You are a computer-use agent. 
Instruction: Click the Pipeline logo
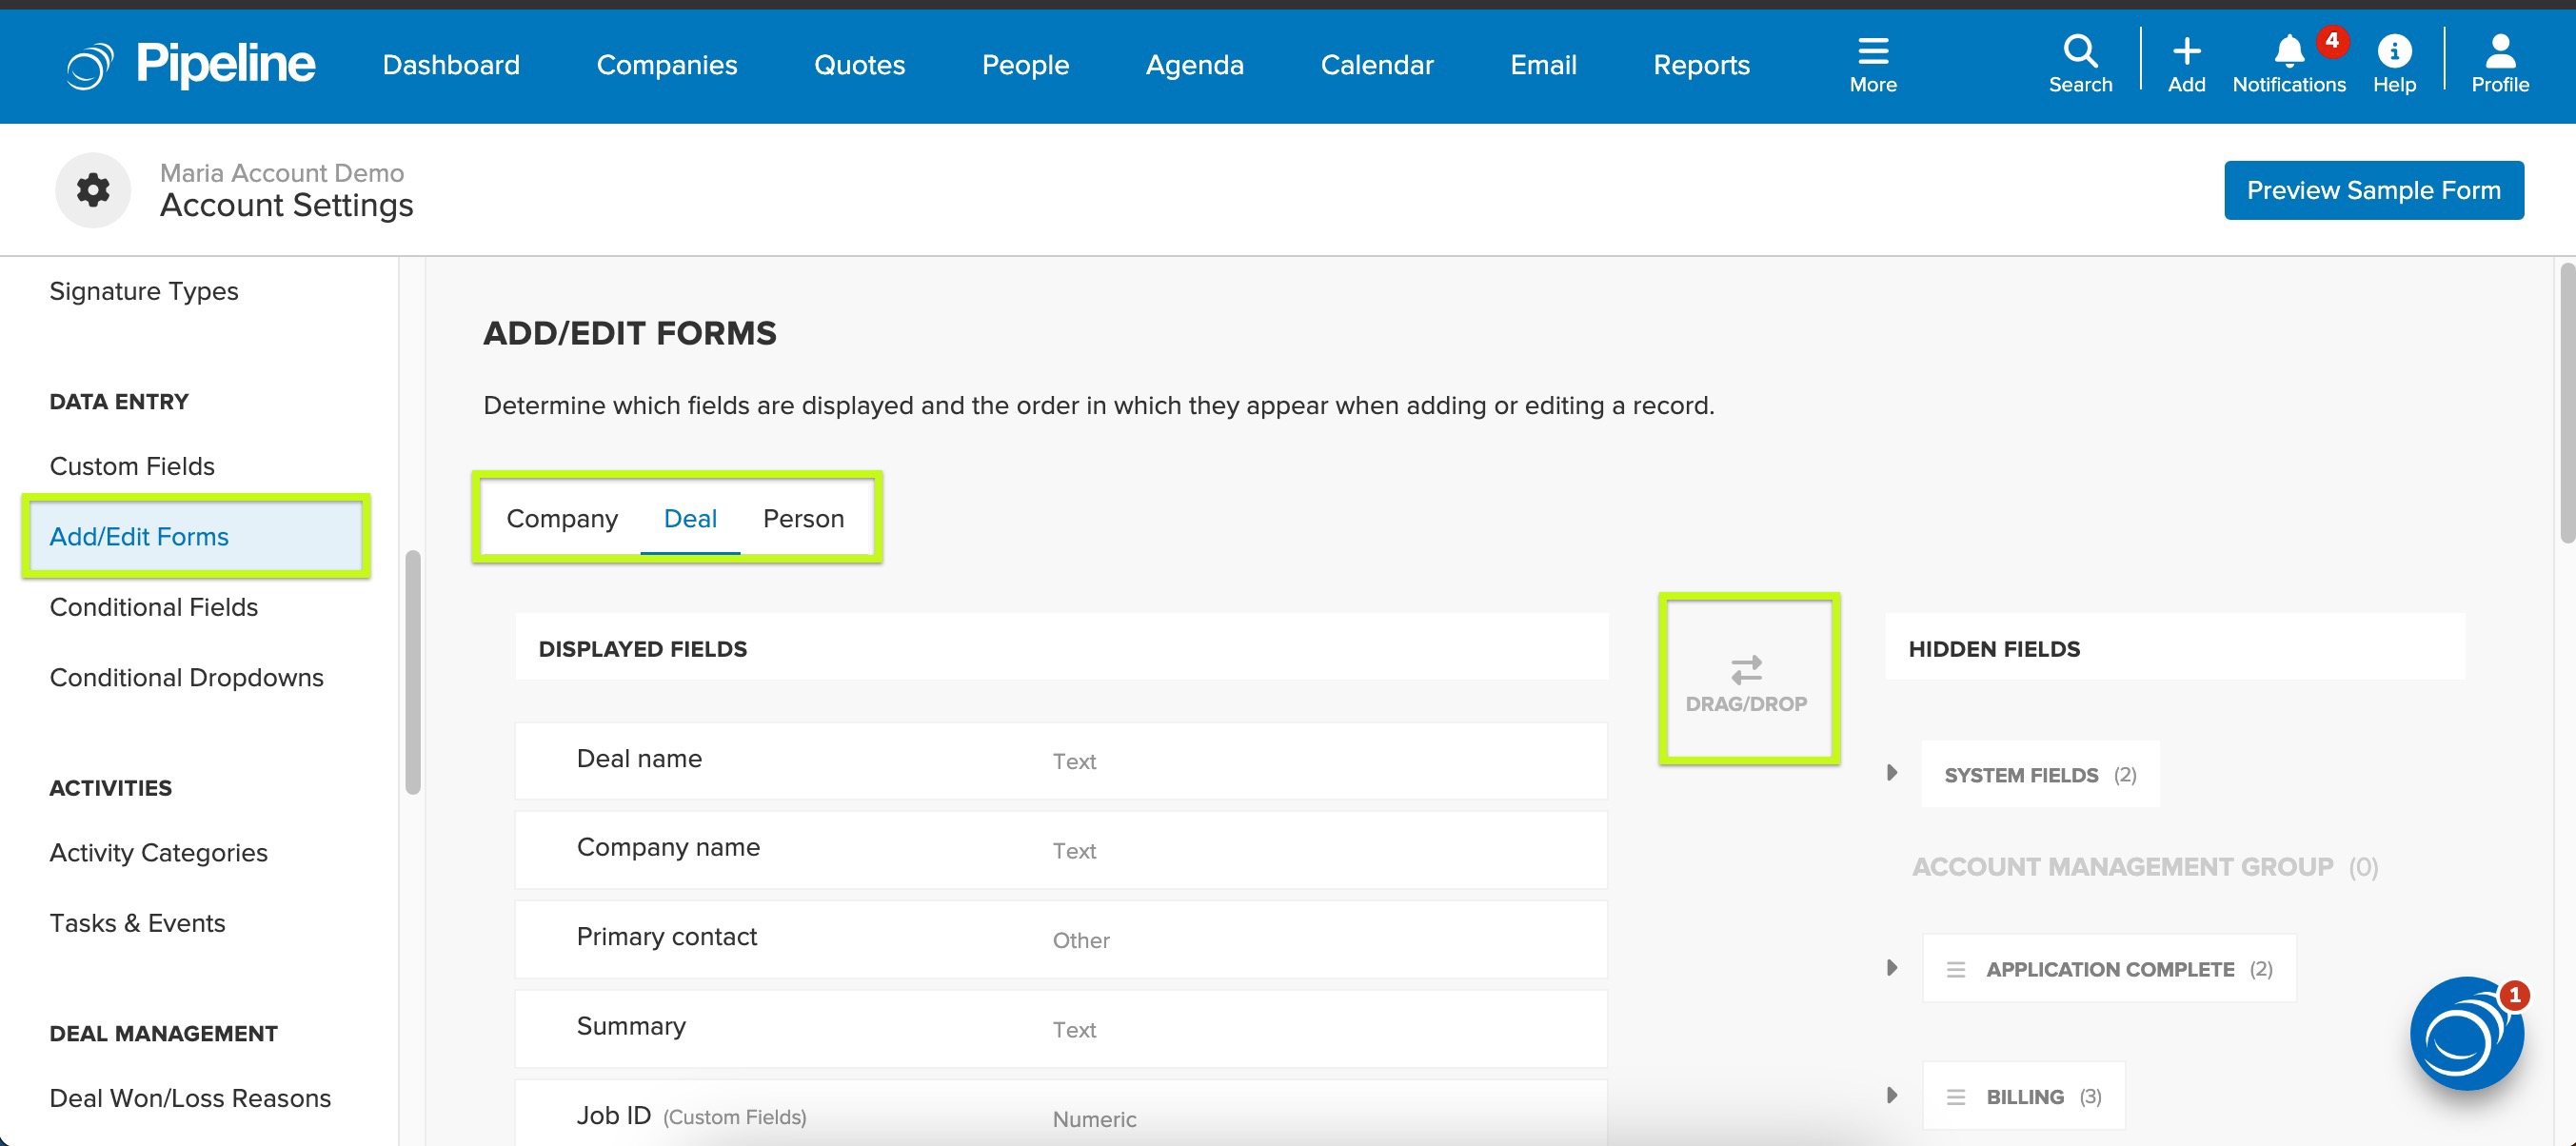pos(190,65)
